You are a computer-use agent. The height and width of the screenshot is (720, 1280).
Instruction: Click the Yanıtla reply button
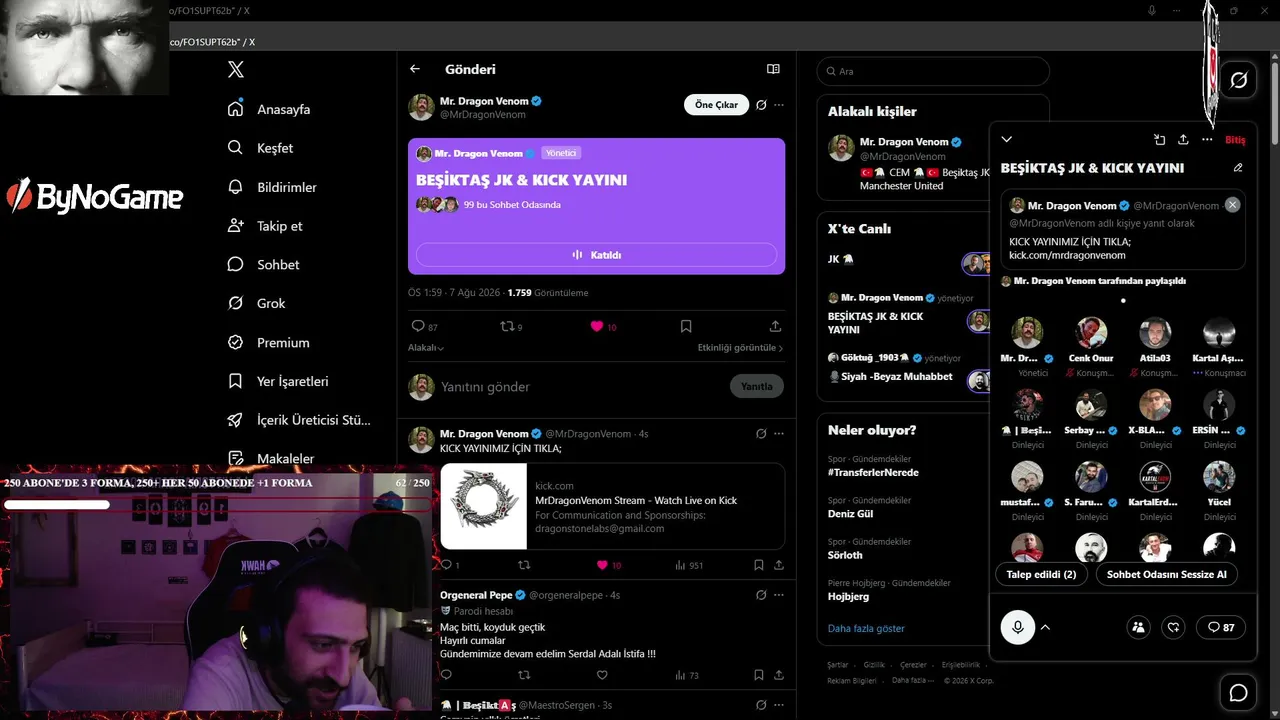757,386
